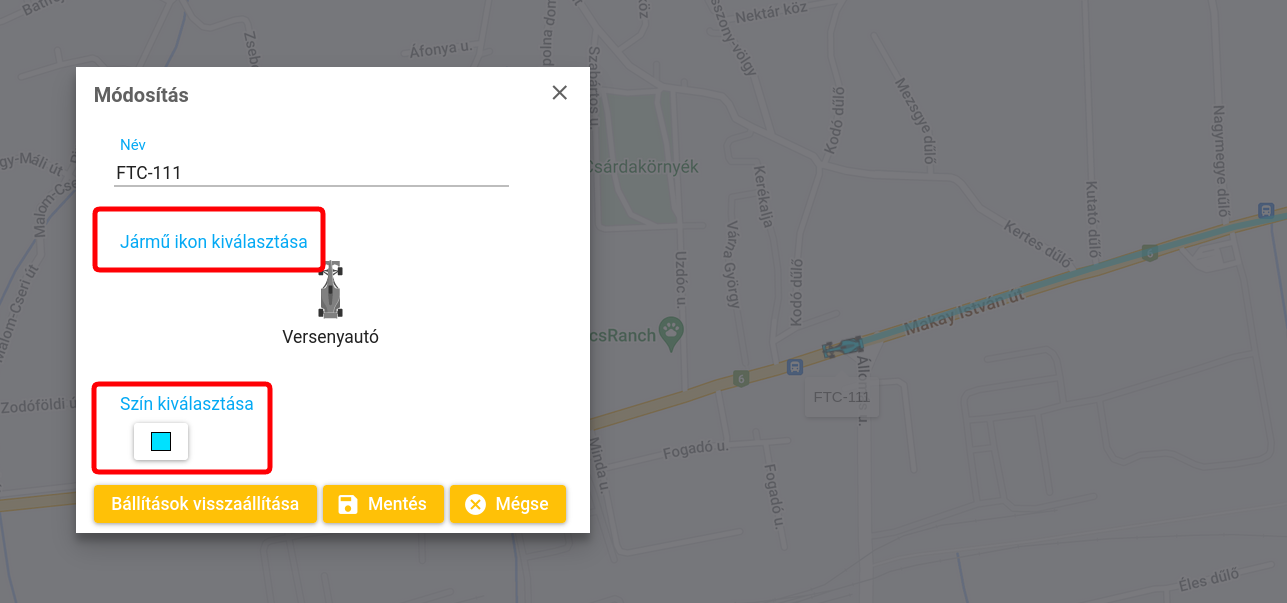Click the Szín kiválasztása label
Screen dimensions: 1287x603
click(186, 404)
